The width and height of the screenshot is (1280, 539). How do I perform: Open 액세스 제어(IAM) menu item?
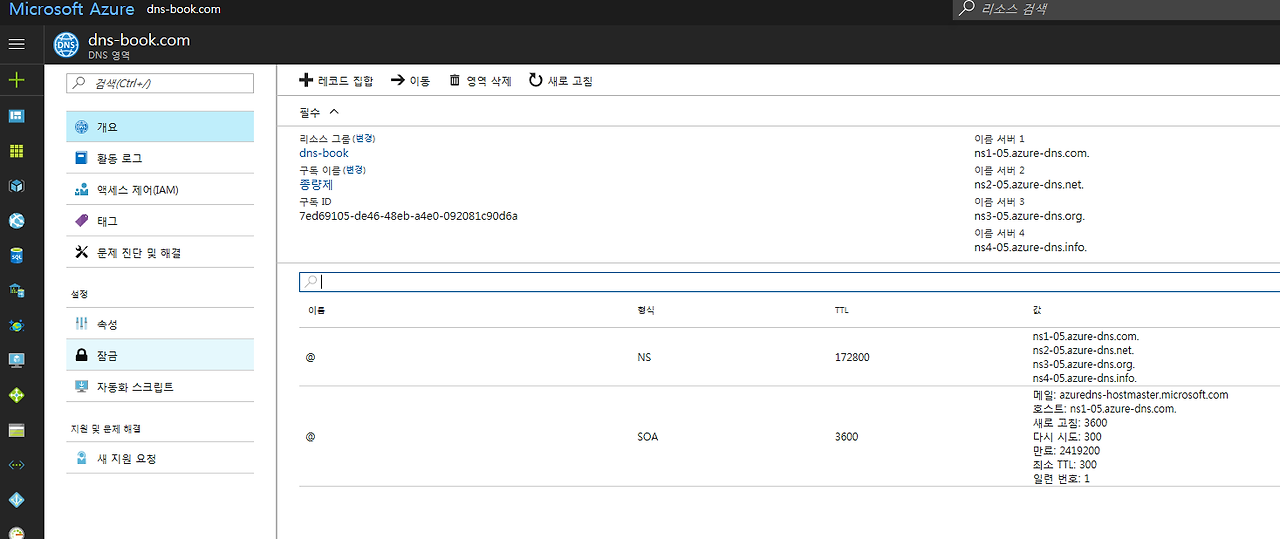(160, 189)
